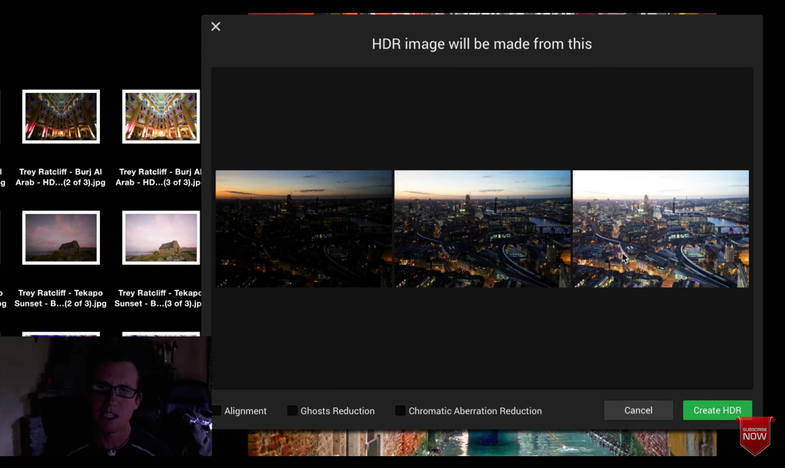Click the Create HDR button

(717, 410)
